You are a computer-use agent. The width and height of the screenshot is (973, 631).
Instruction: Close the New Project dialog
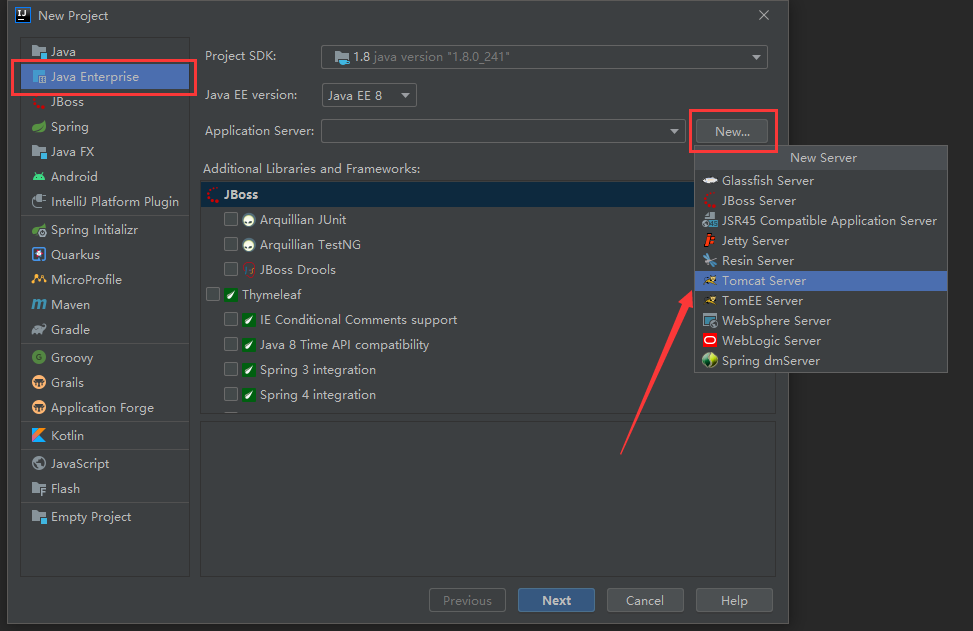[x=764, y=16]
